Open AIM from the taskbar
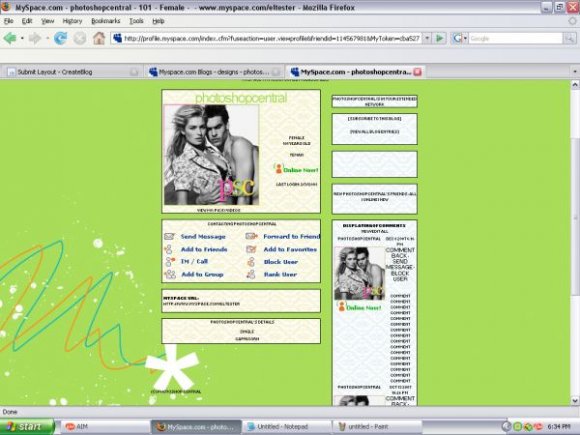This screenshot has height=435, width=580. [x=104, y=426]
